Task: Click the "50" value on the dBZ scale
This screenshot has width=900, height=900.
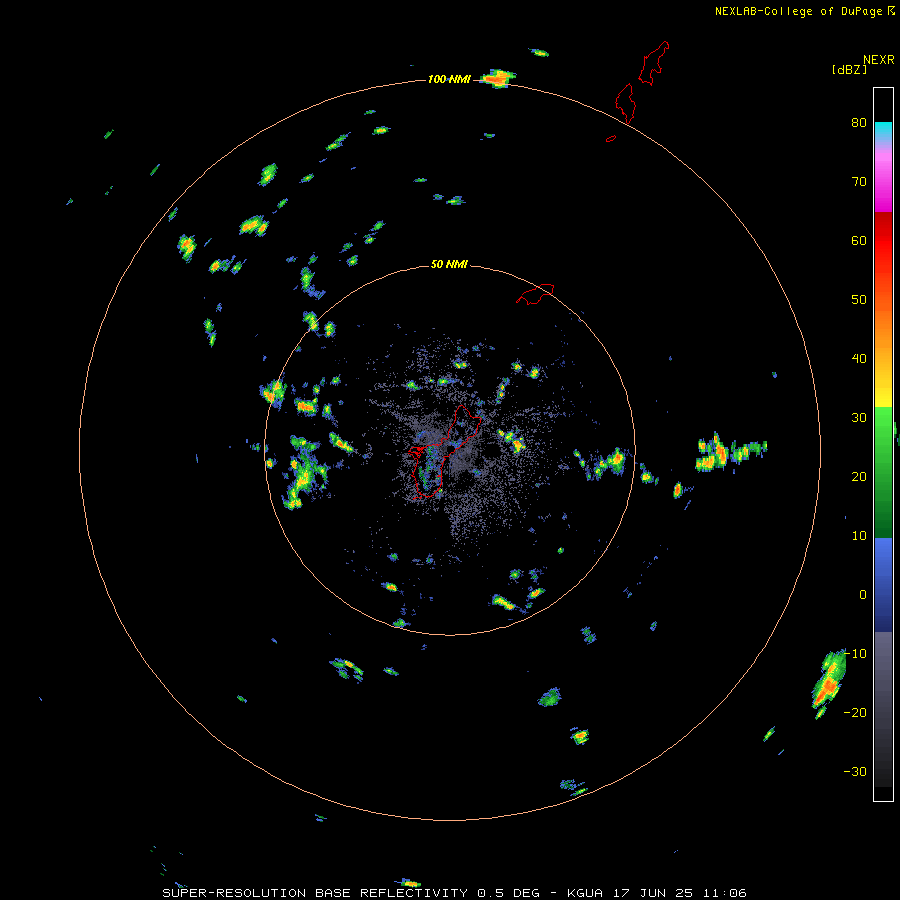Action: (859, 300)
